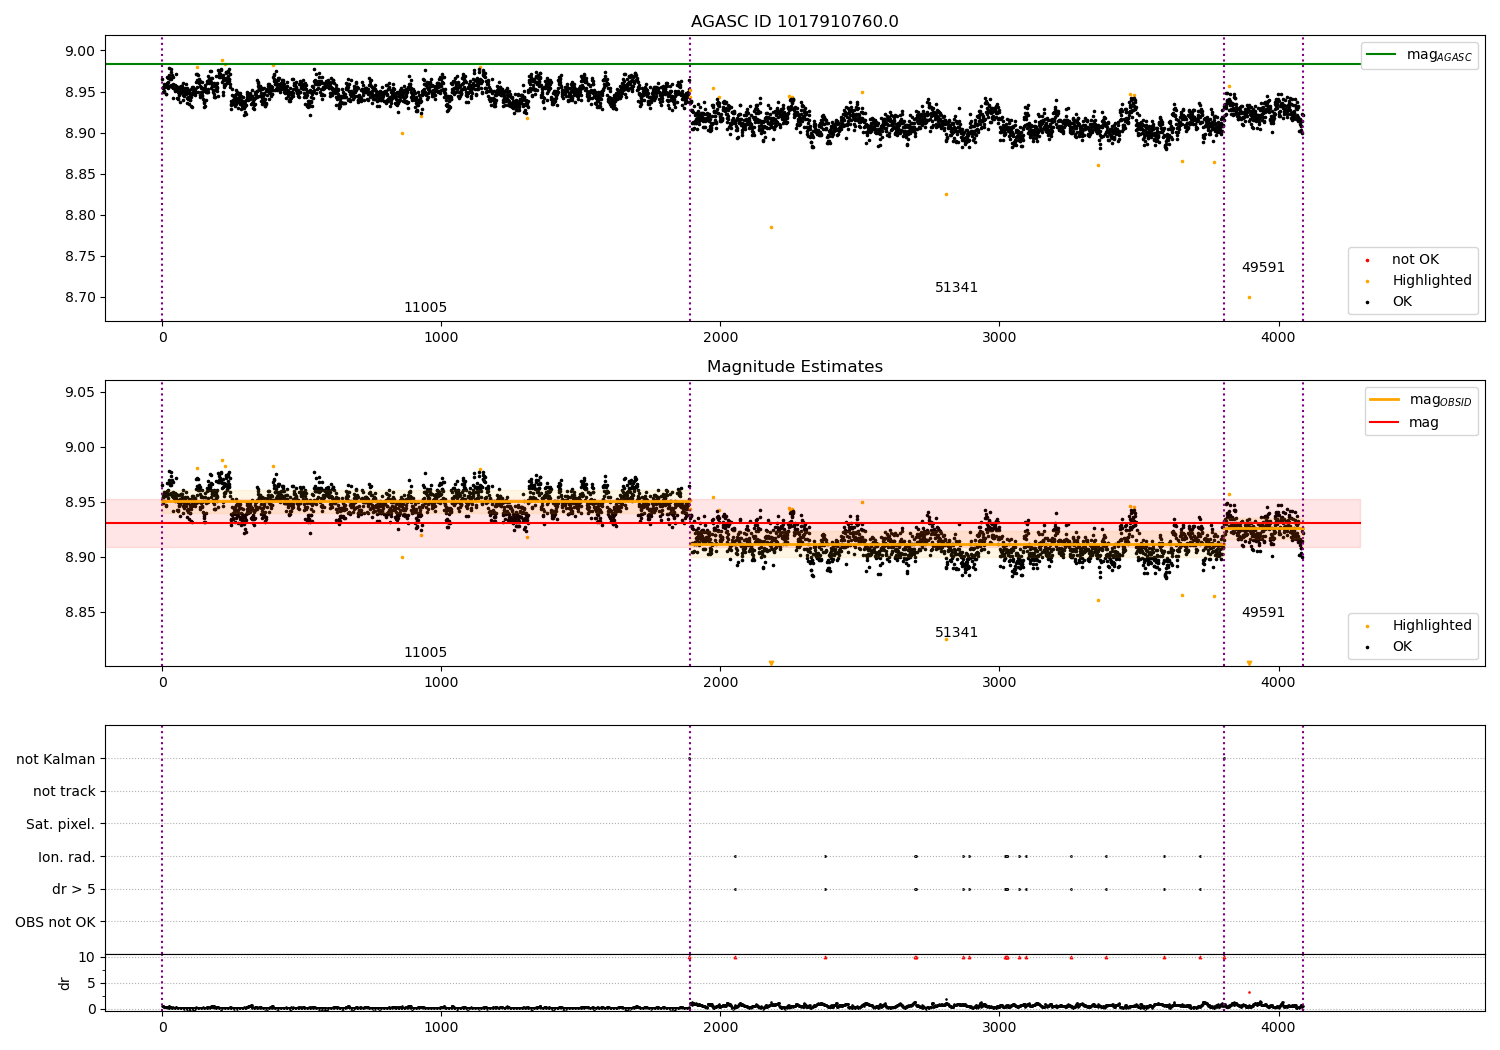Click the orange outlier point near 8.78 magnitude
This screenshot has height=1050, width=1500.
(x=771, y=227)
